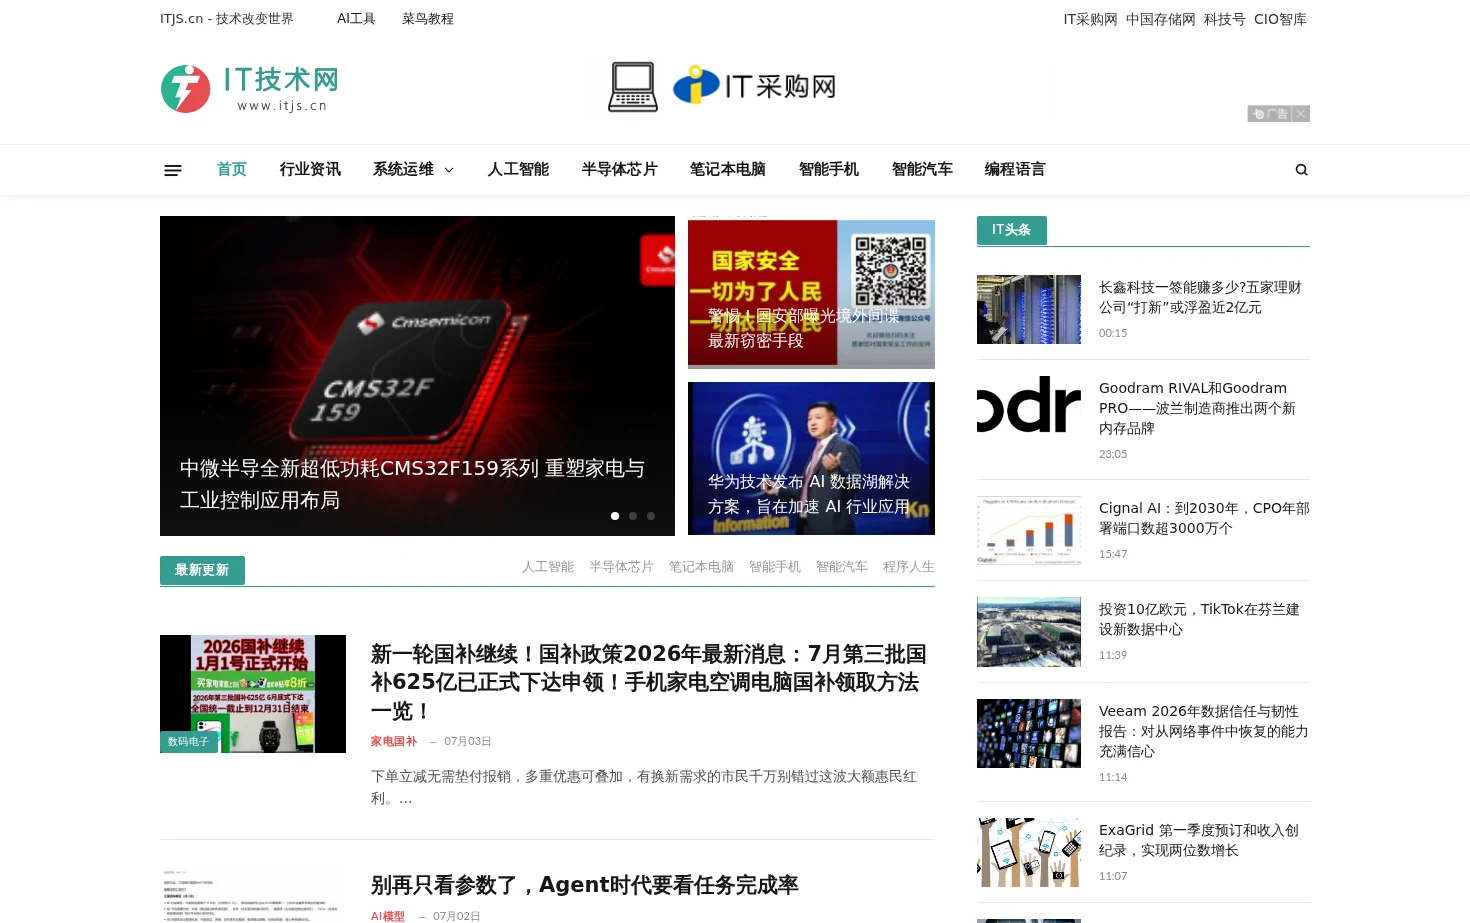The width and height of the screenshot is (1470, 923).
Task: Open CMS32F159 featured slide article
Action: click(x=417, y=376)
